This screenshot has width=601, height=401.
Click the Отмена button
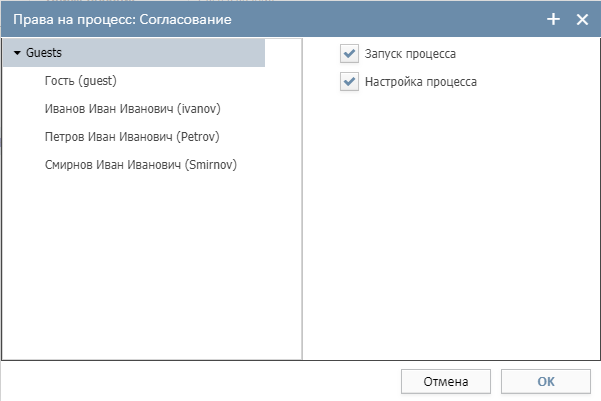coord(446,381)
